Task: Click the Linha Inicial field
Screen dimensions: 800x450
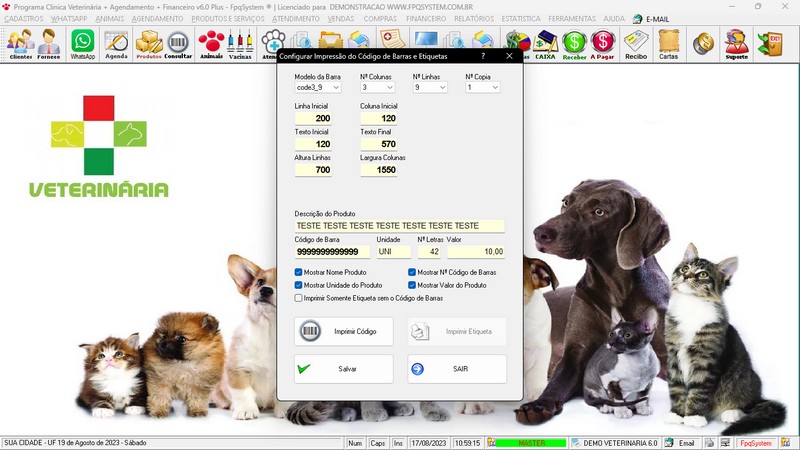Action: pos(313,118)
